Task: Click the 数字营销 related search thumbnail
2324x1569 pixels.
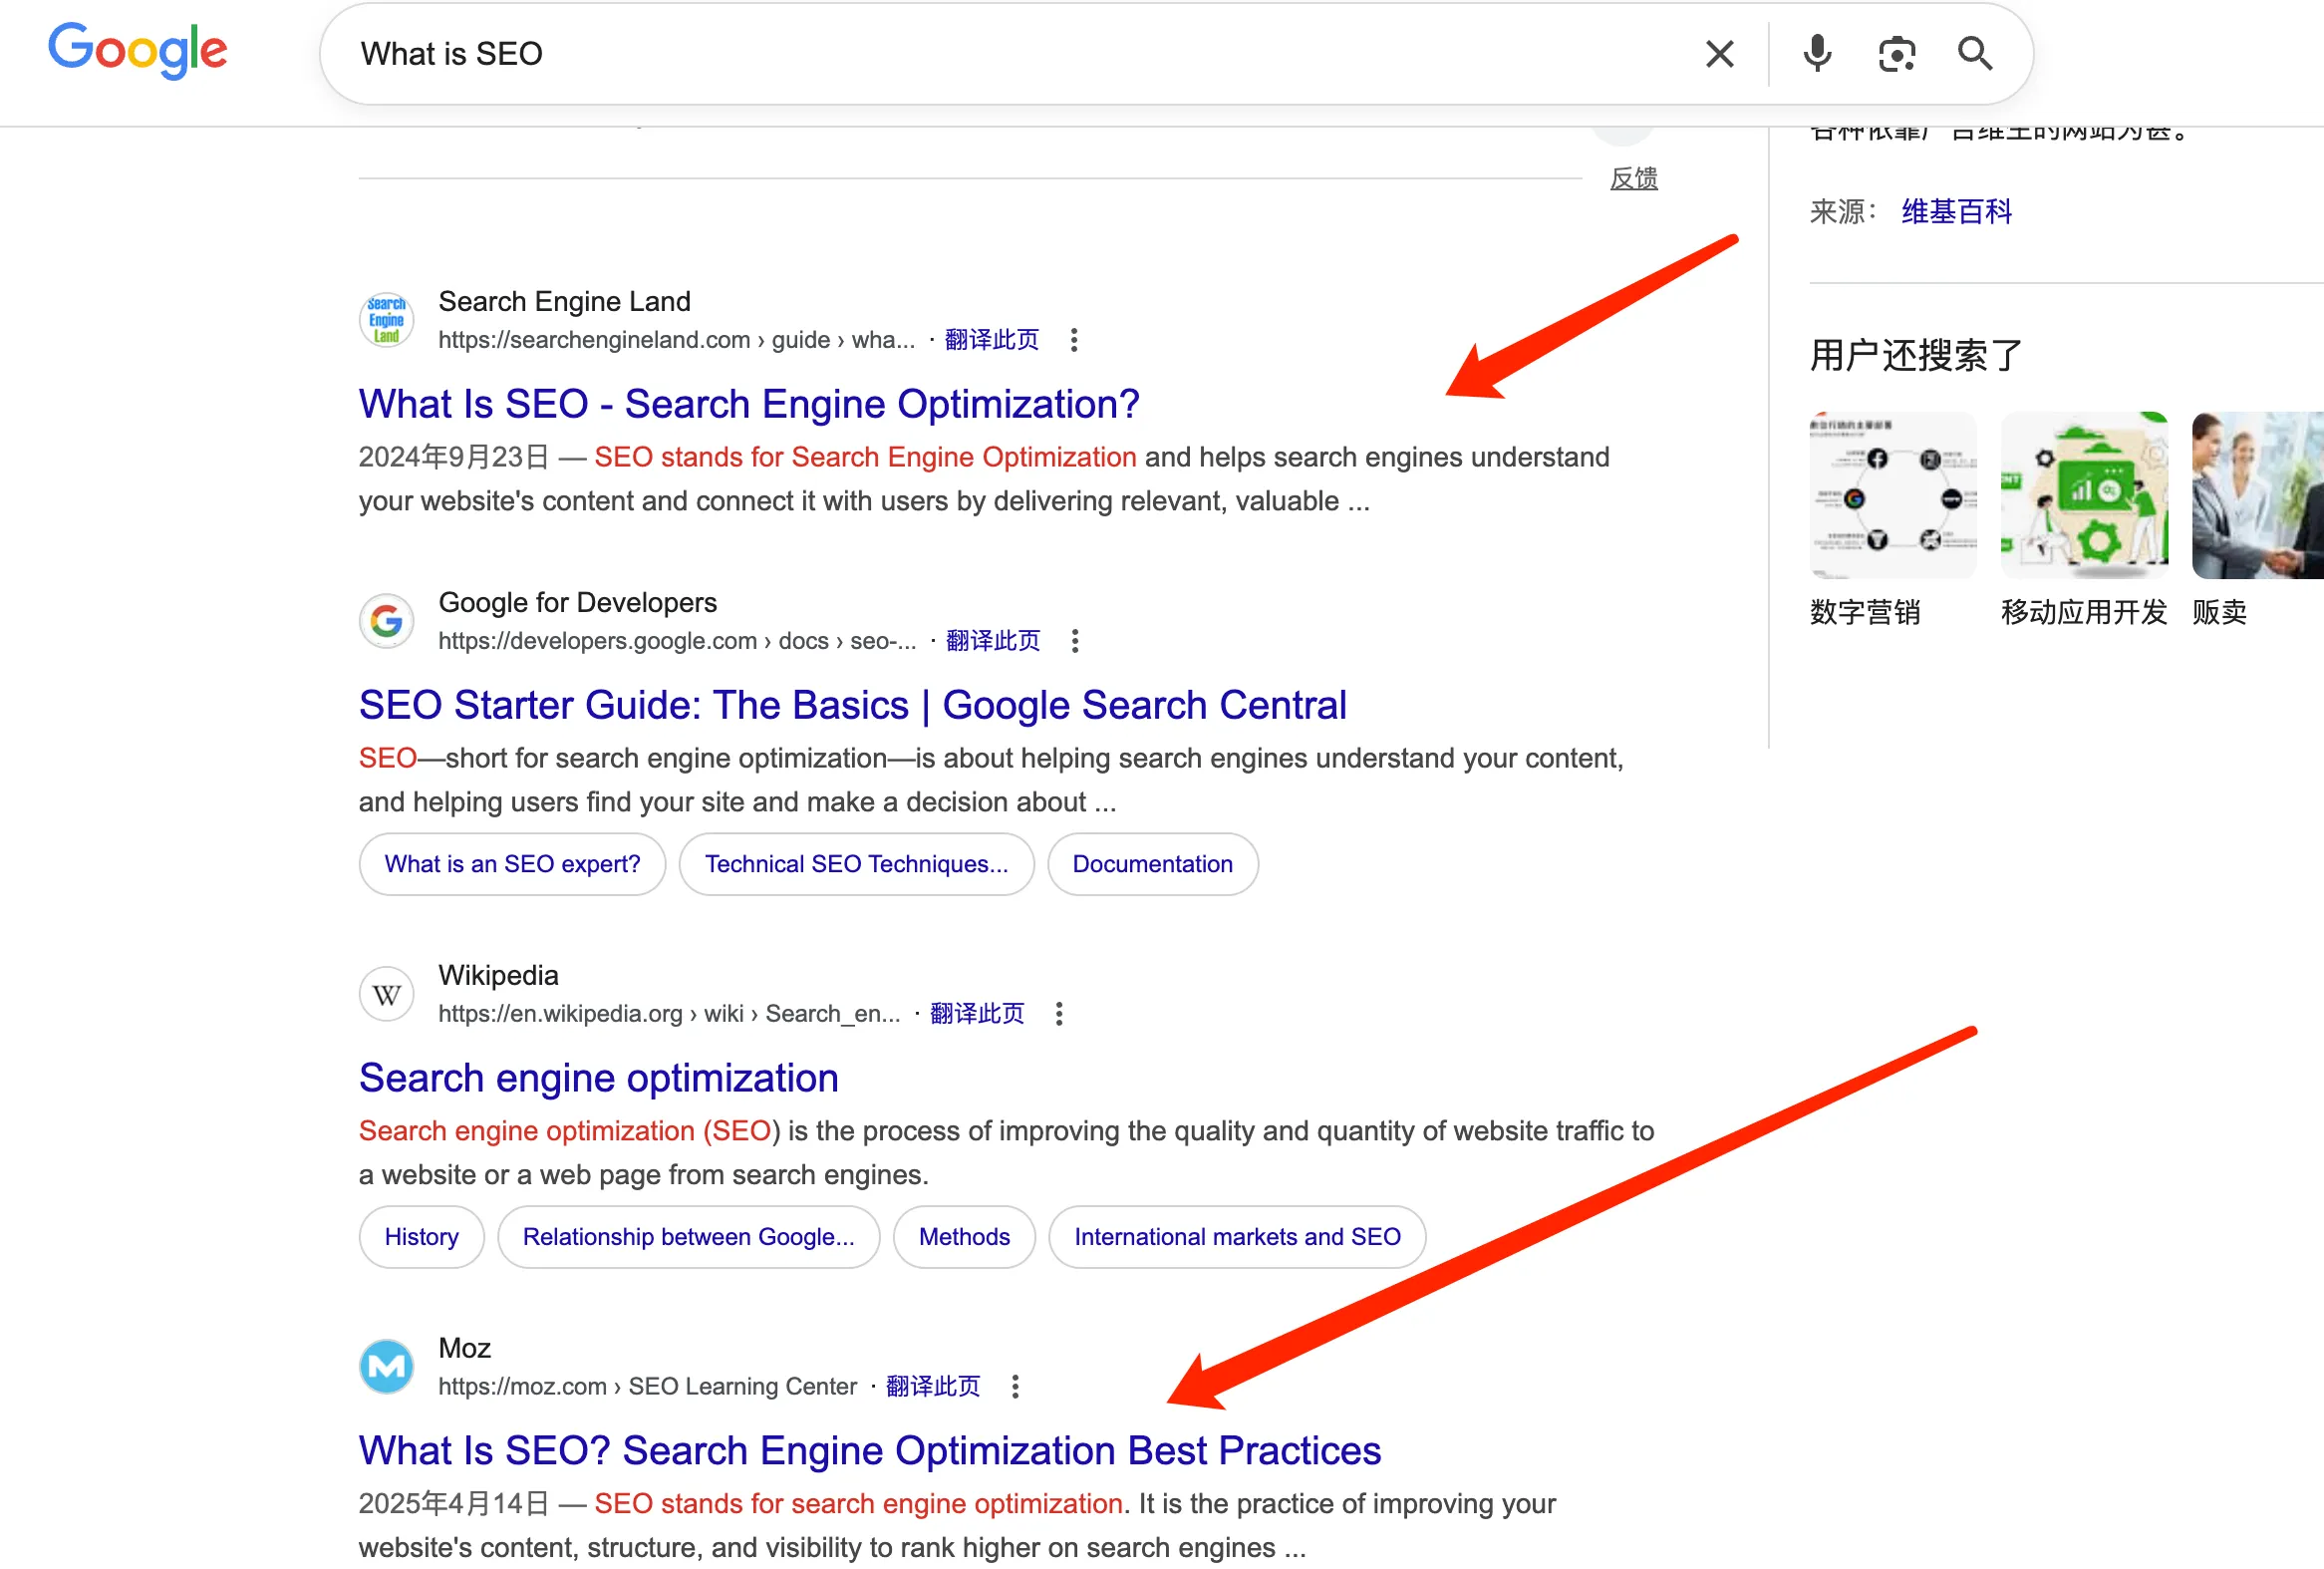Action: click(x=1892, y=497)
